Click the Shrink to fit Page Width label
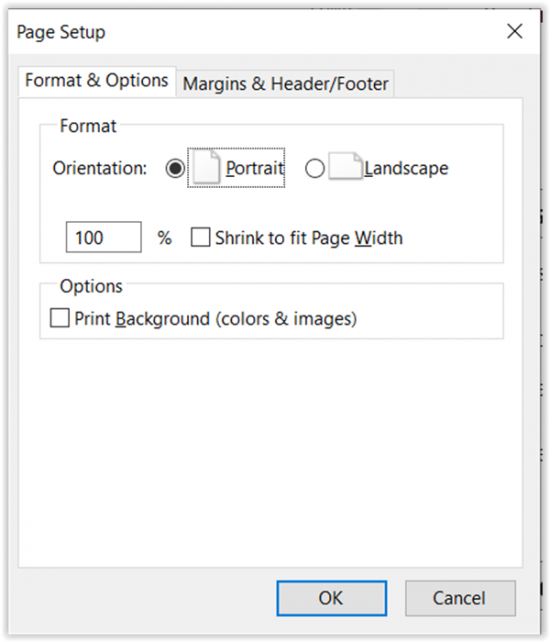 (309, 238)
